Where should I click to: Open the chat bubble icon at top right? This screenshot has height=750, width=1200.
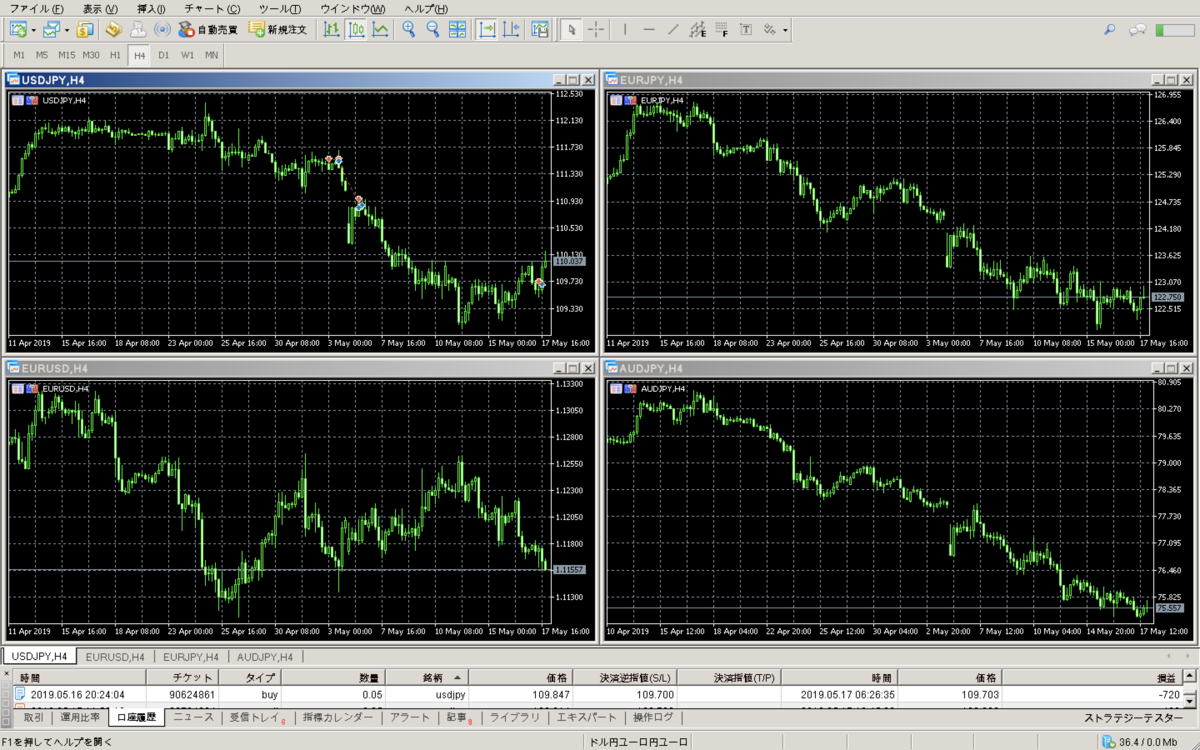click(x=1137, y=29)
